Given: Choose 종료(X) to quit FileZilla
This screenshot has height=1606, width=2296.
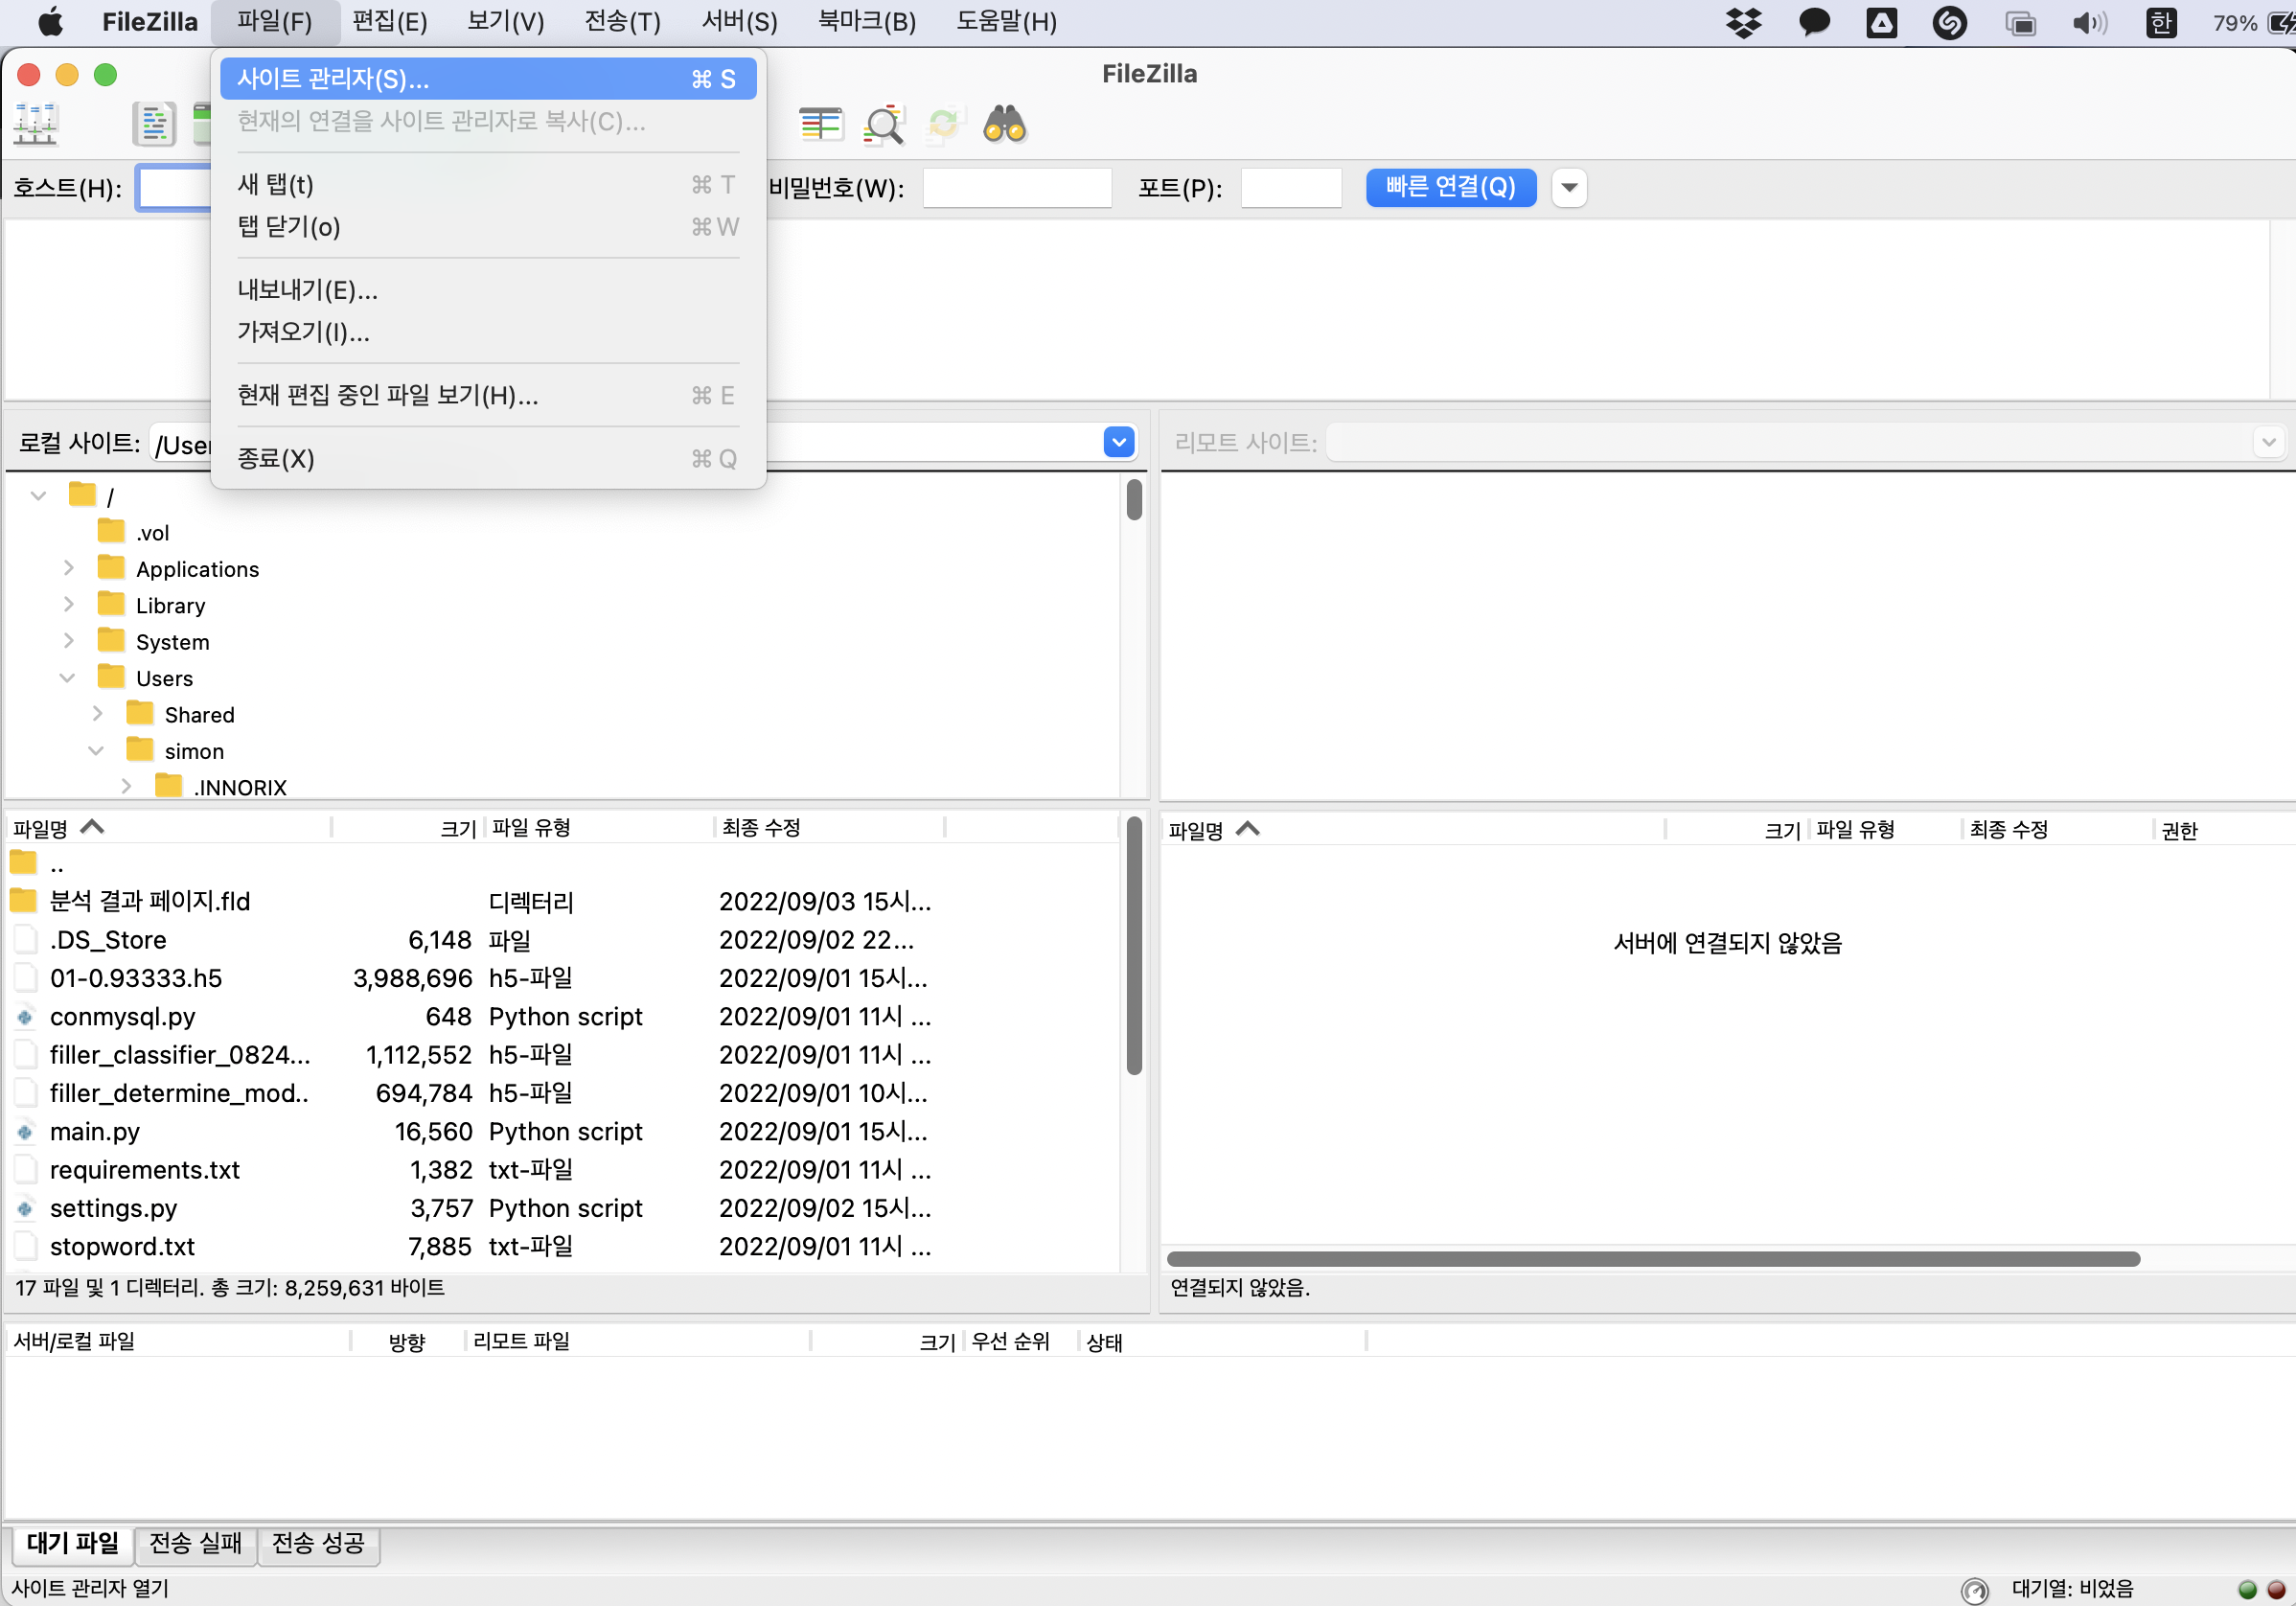Looking at the screenshot, I should [488, 459].
